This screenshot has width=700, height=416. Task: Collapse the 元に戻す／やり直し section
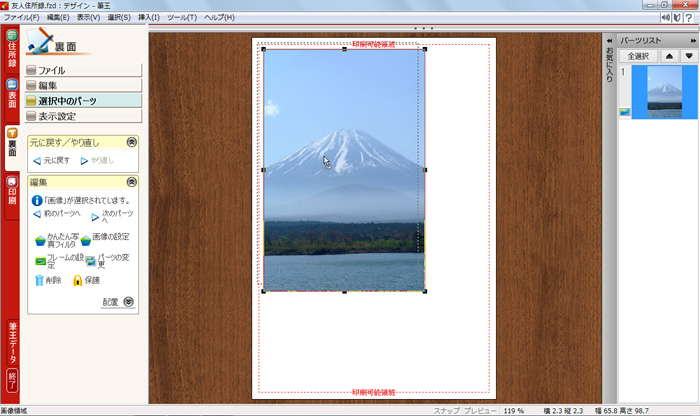pyautogui.click(x=131, y=143)
